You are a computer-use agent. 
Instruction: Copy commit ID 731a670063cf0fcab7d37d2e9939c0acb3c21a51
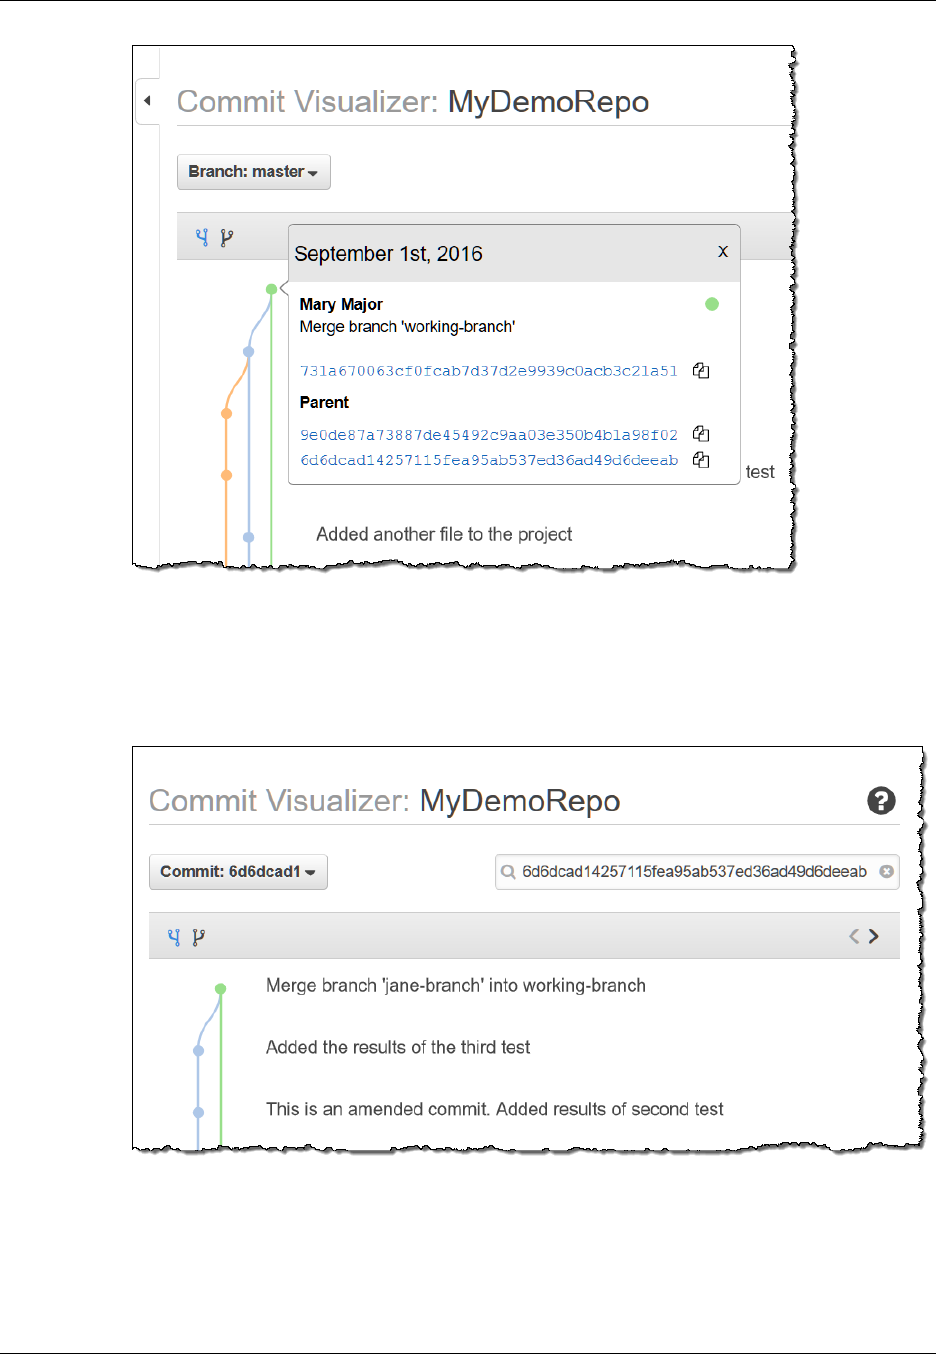tap(701, 370)
